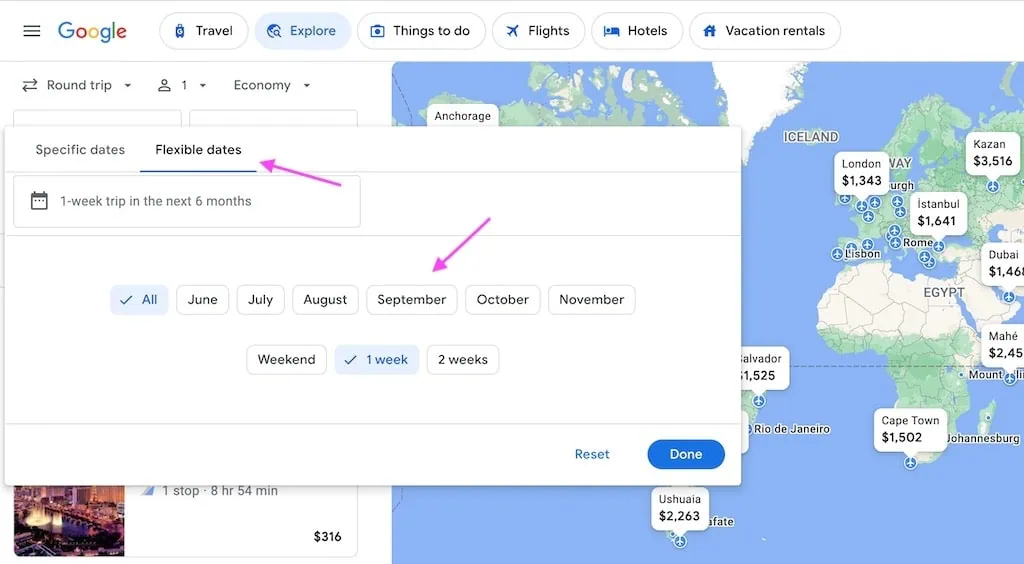
Task: Toggle the All months chip
Action: pyautogui.click(x=139, y=300)
